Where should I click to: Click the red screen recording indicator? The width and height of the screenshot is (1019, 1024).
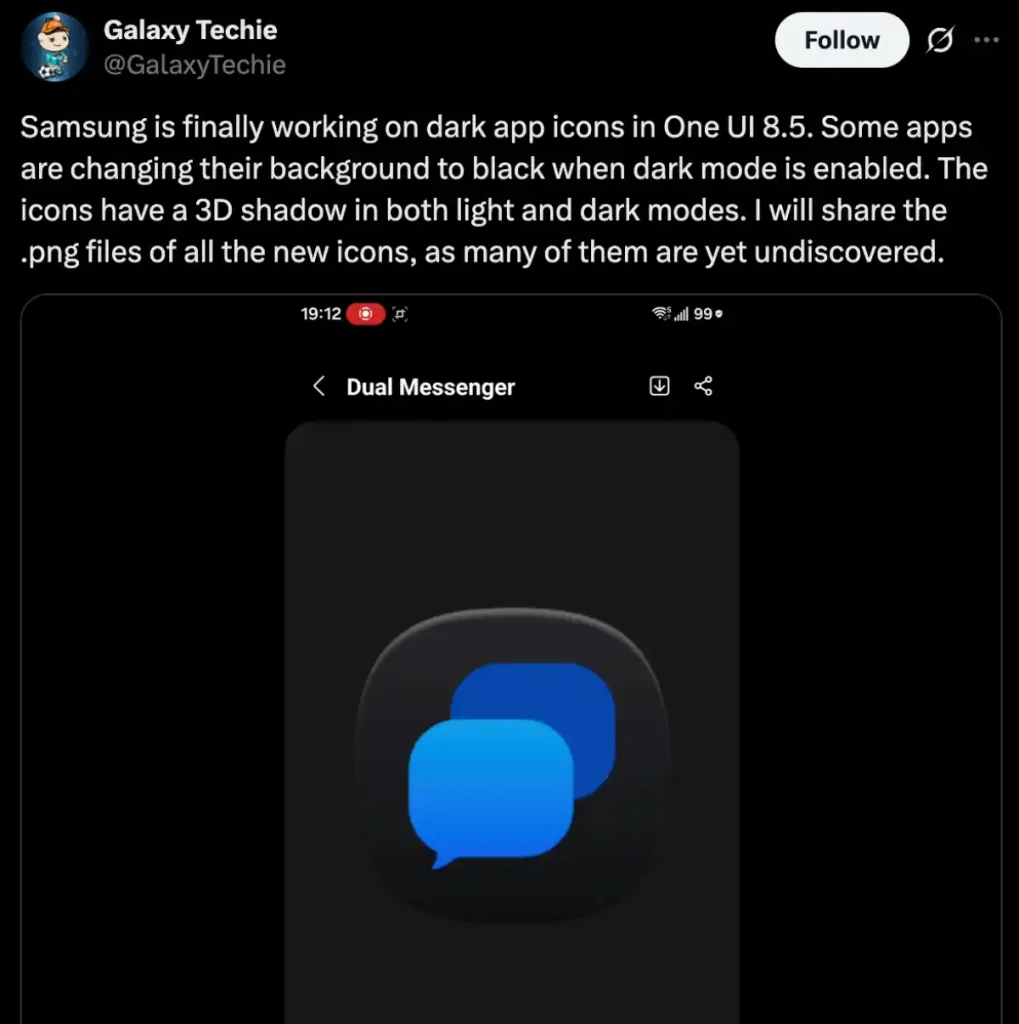(x=365, y=314)
